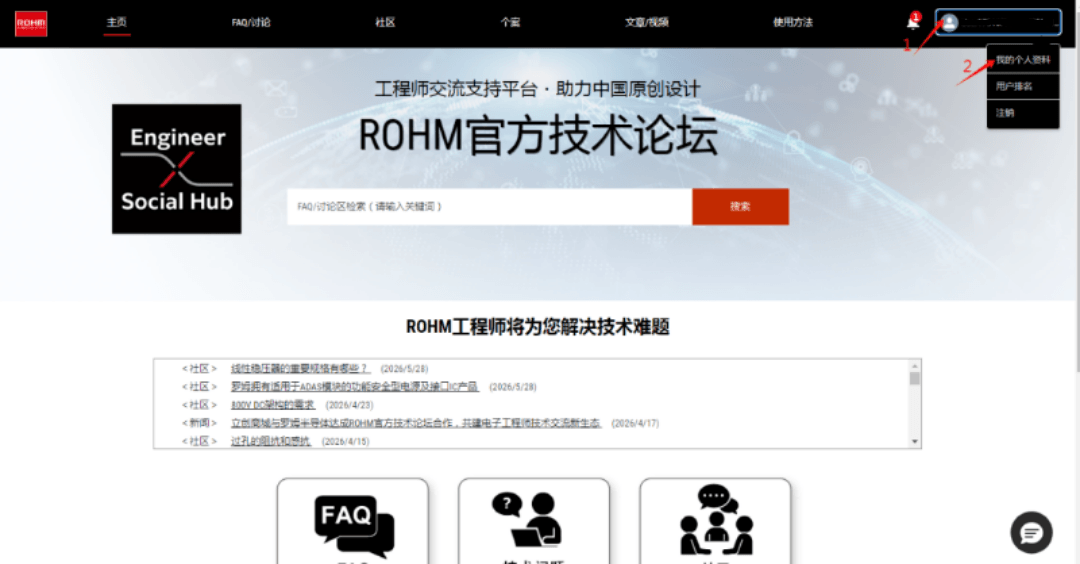1080x564 pixels.
Task: Expand the user account dropdown
Action: [998, 23]
